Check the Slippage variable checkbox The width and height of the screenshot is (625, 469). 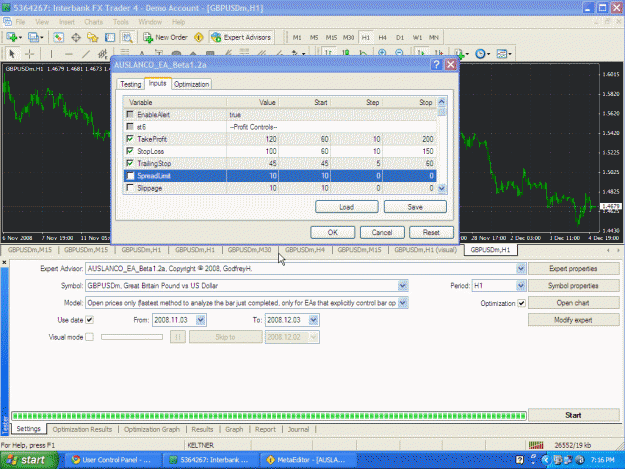point(130,188)
